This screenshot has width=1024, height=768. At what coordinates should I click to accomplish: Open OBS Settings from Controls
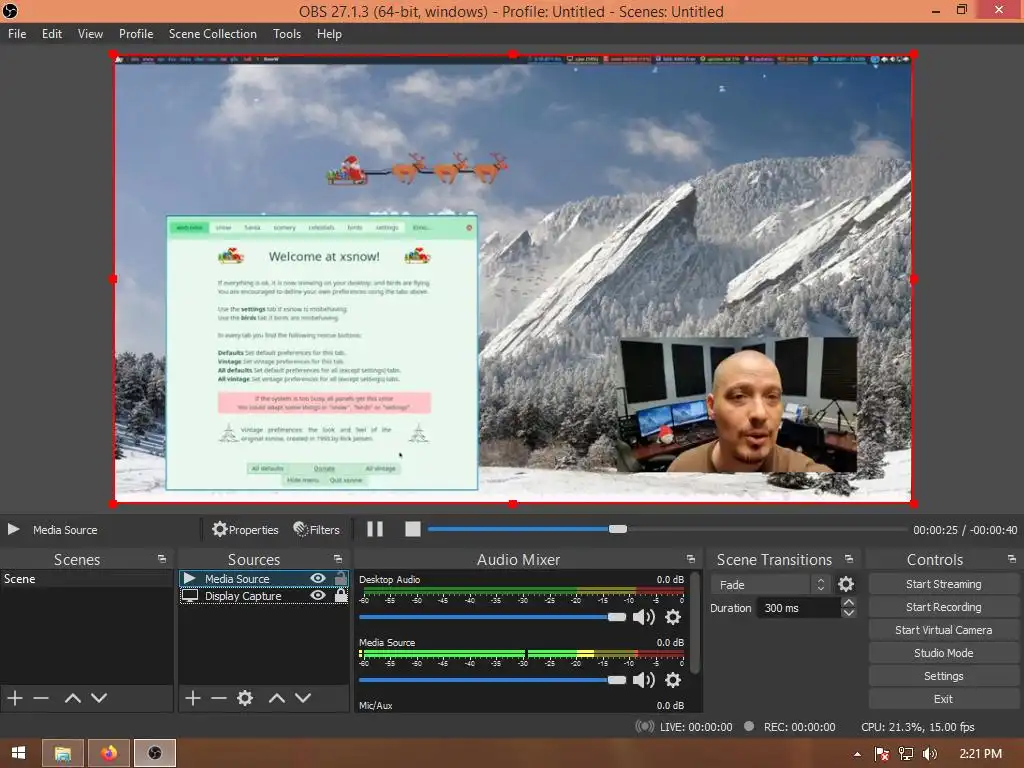944,676
